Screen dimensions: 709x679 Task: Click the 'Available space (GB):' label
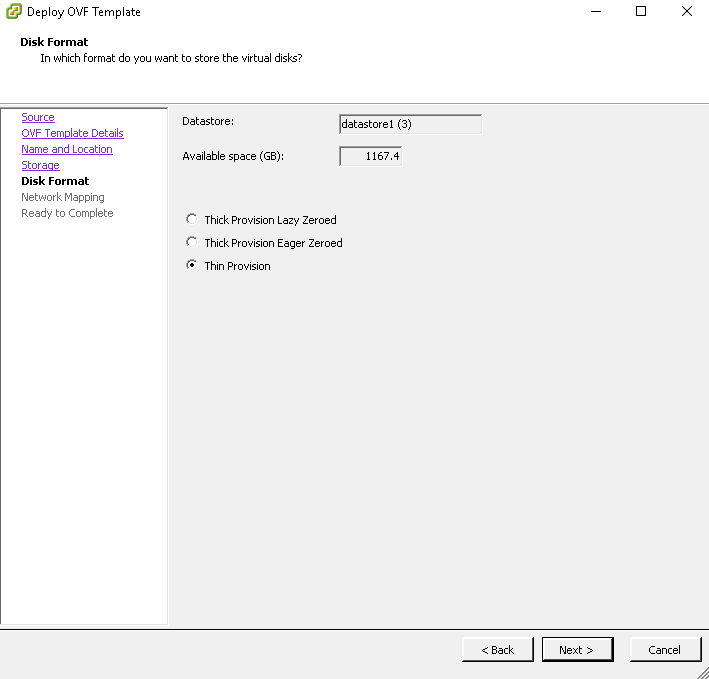(233, 156)
